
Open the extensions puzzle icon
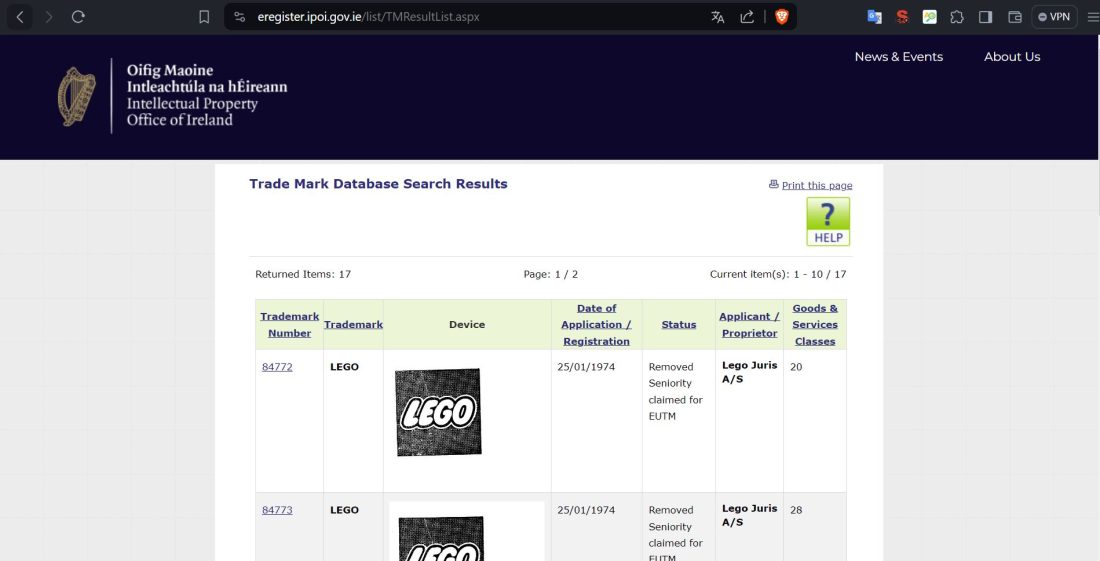pyautogui.click(x=957, y=17)
